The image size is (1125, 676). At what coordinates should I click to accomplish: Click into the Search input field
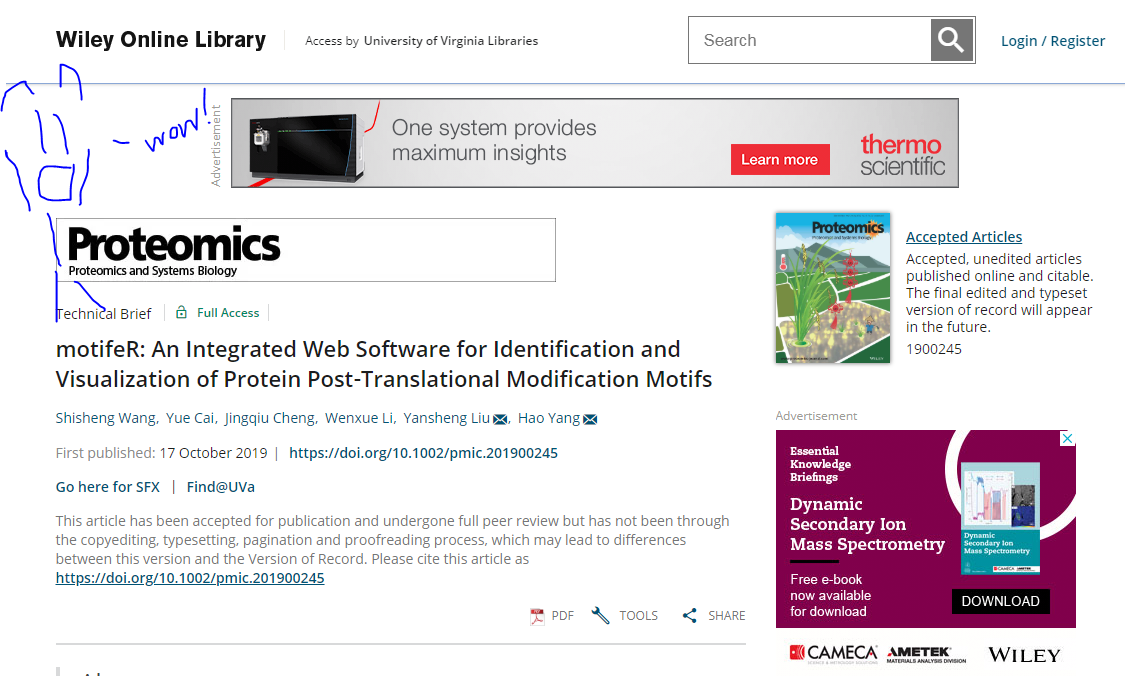point(810,41)
